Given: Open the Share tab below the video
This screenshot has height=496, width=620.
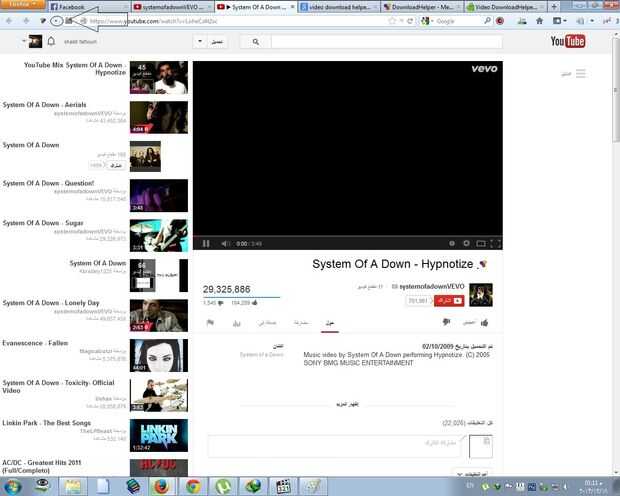Looking at the screenshot, I should pos(301,323).
